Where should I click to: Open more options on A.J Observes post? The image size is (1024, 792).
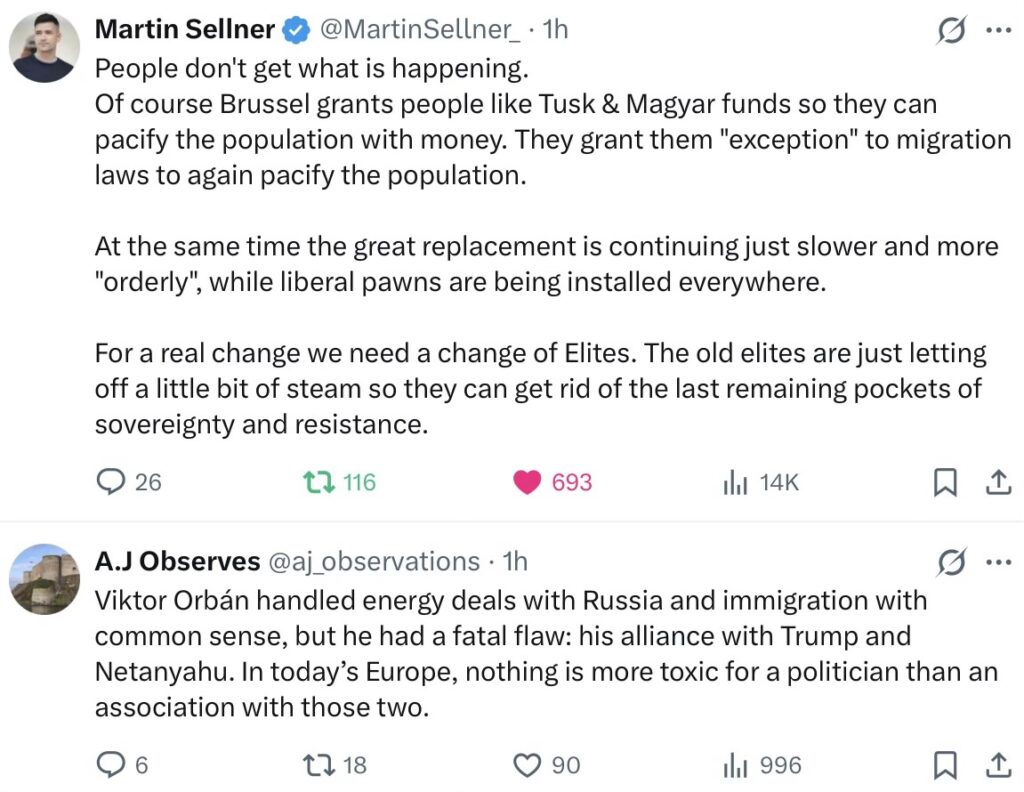pyautogui.click(x=998, y=563)
